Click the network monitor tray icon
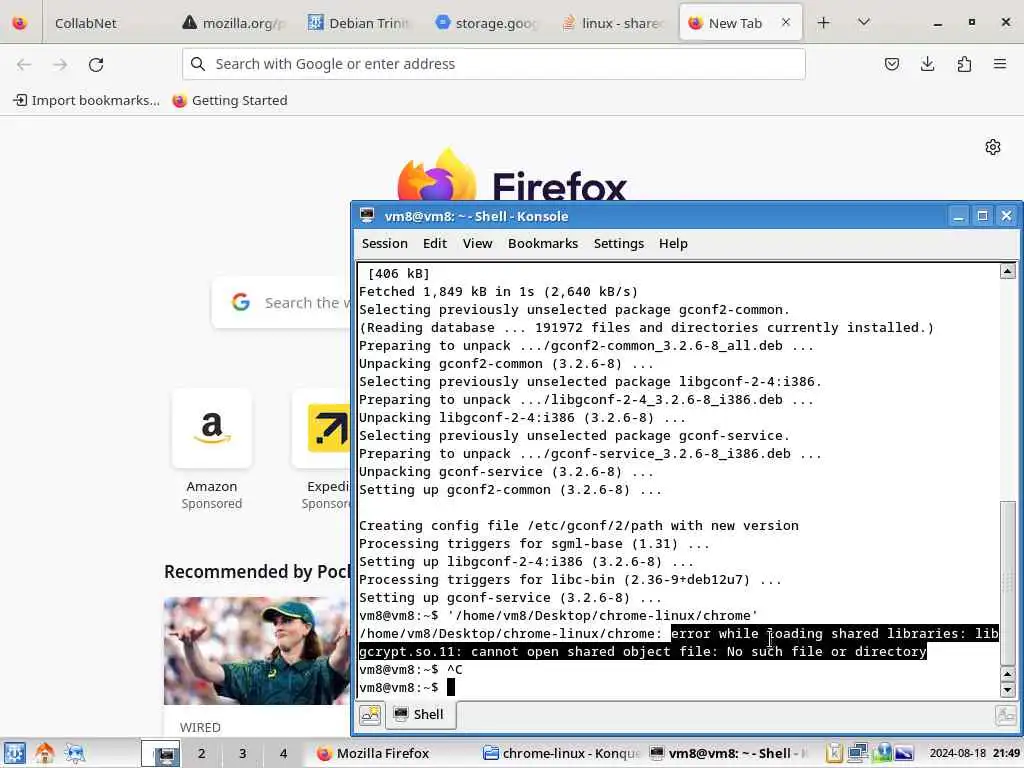The image size is (1024, 768). [x=857, y=753]
